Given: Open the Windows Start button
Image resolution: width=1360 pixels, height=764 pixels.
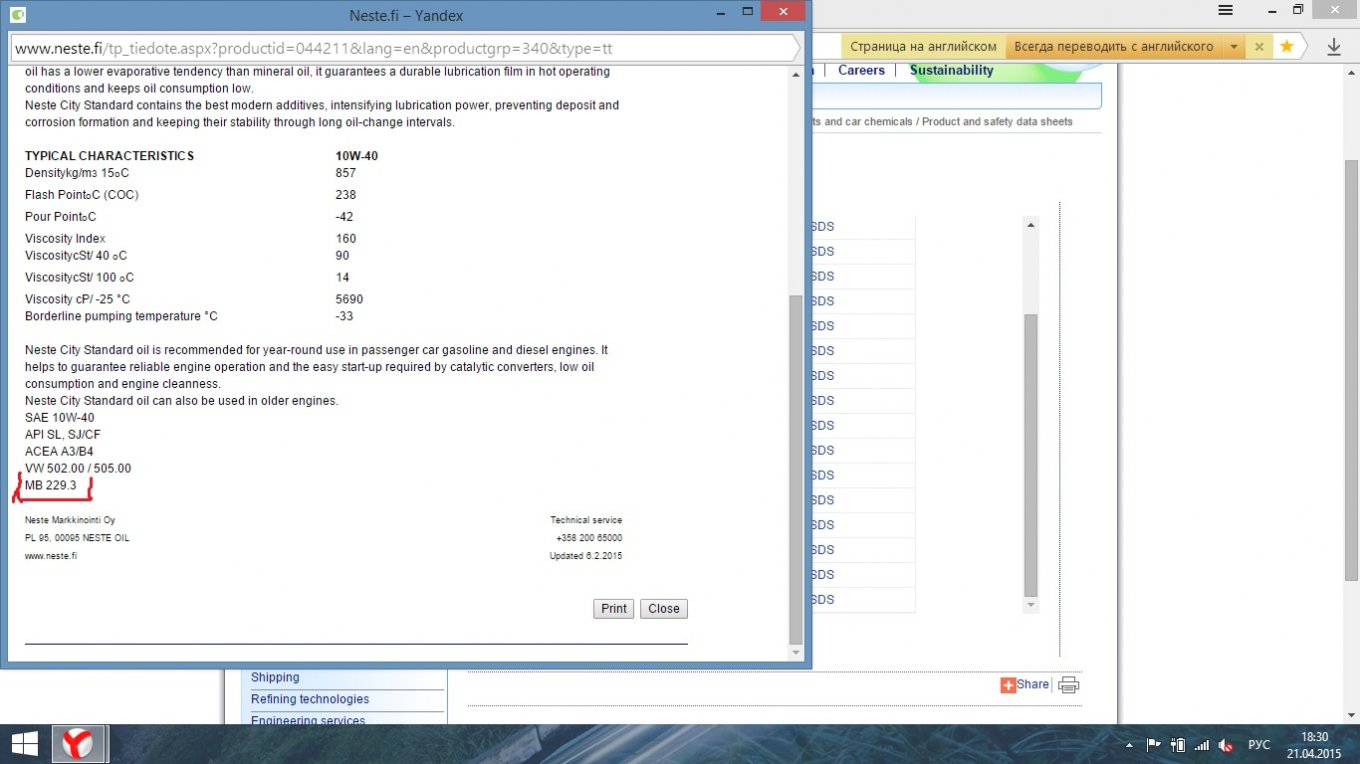Looking at the screenshot, I should click(24, 744).
